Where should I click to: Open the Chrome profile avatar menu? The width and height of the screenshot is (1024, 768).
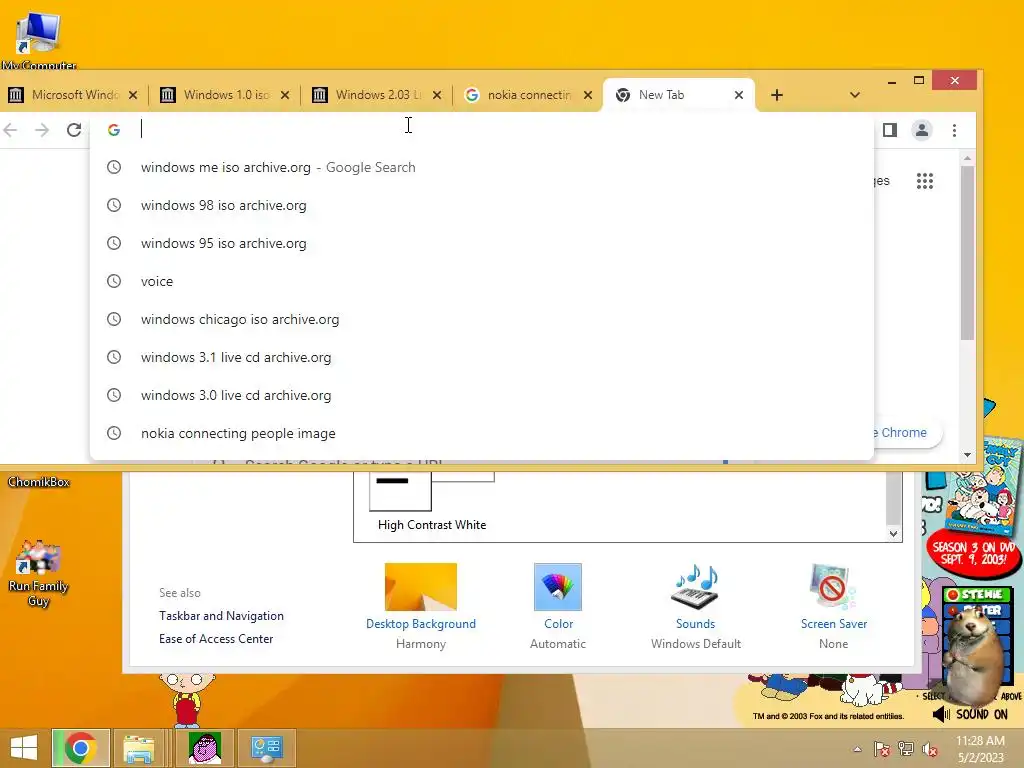click(x=921, y=130)
